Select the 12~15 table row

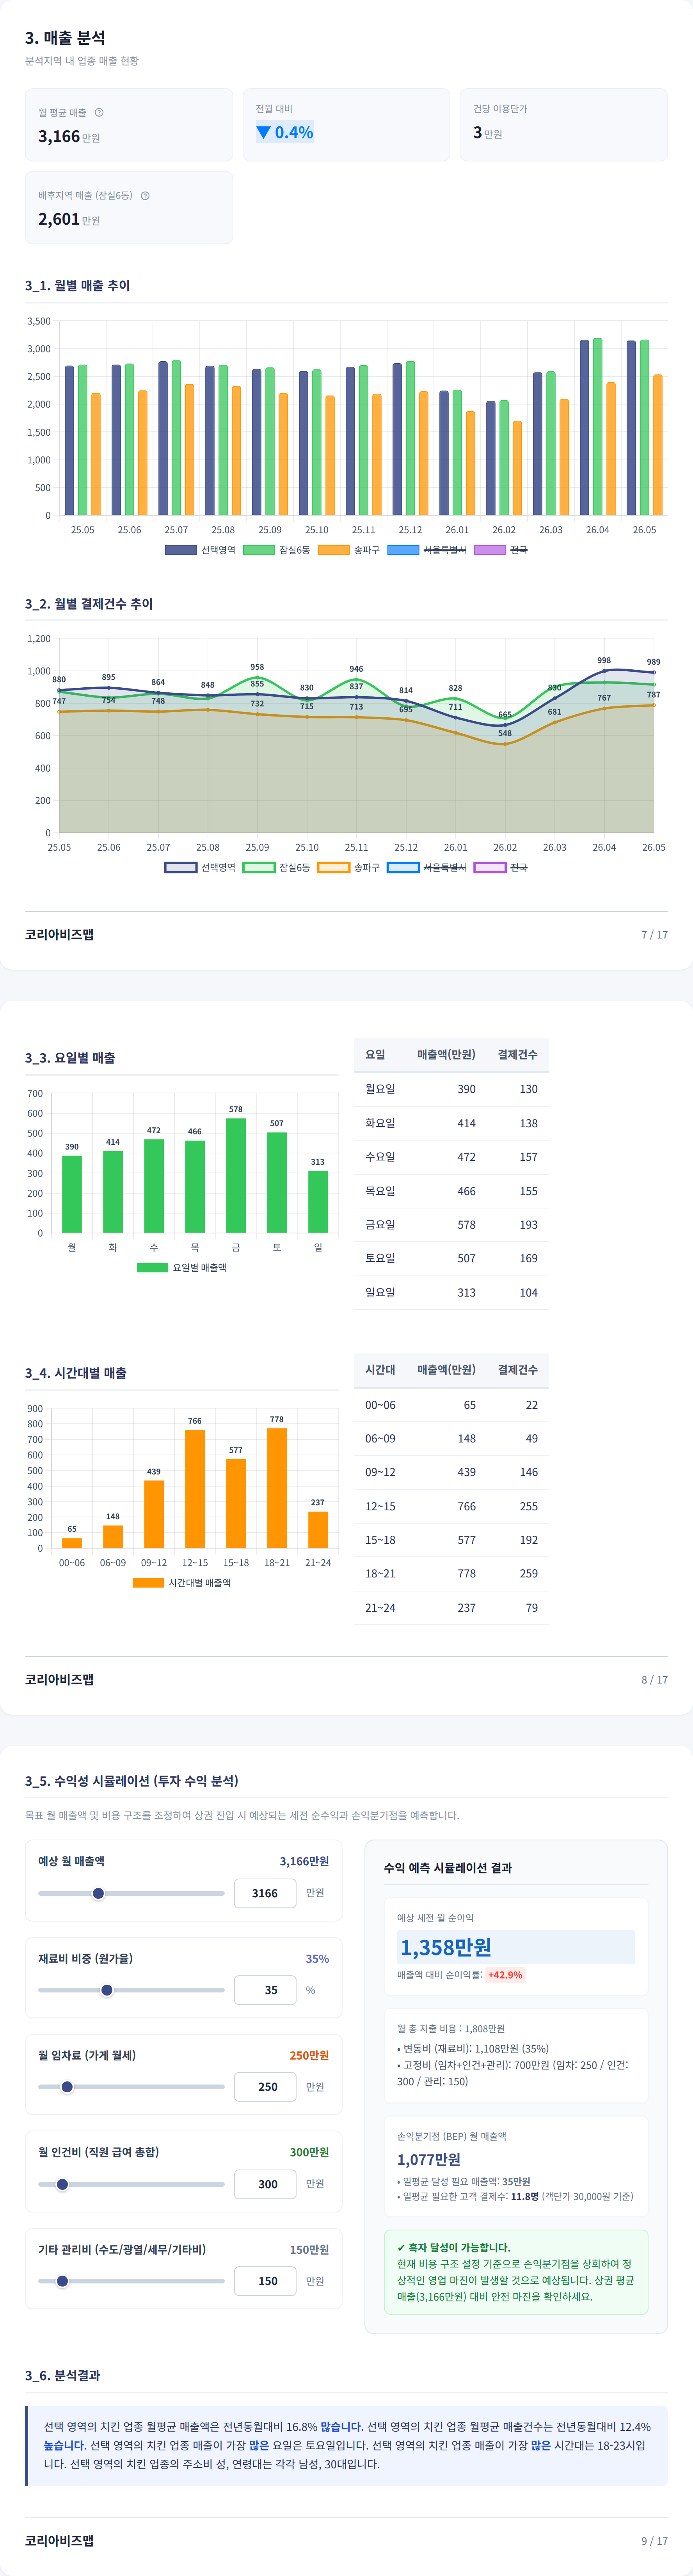click(451, 1506)
